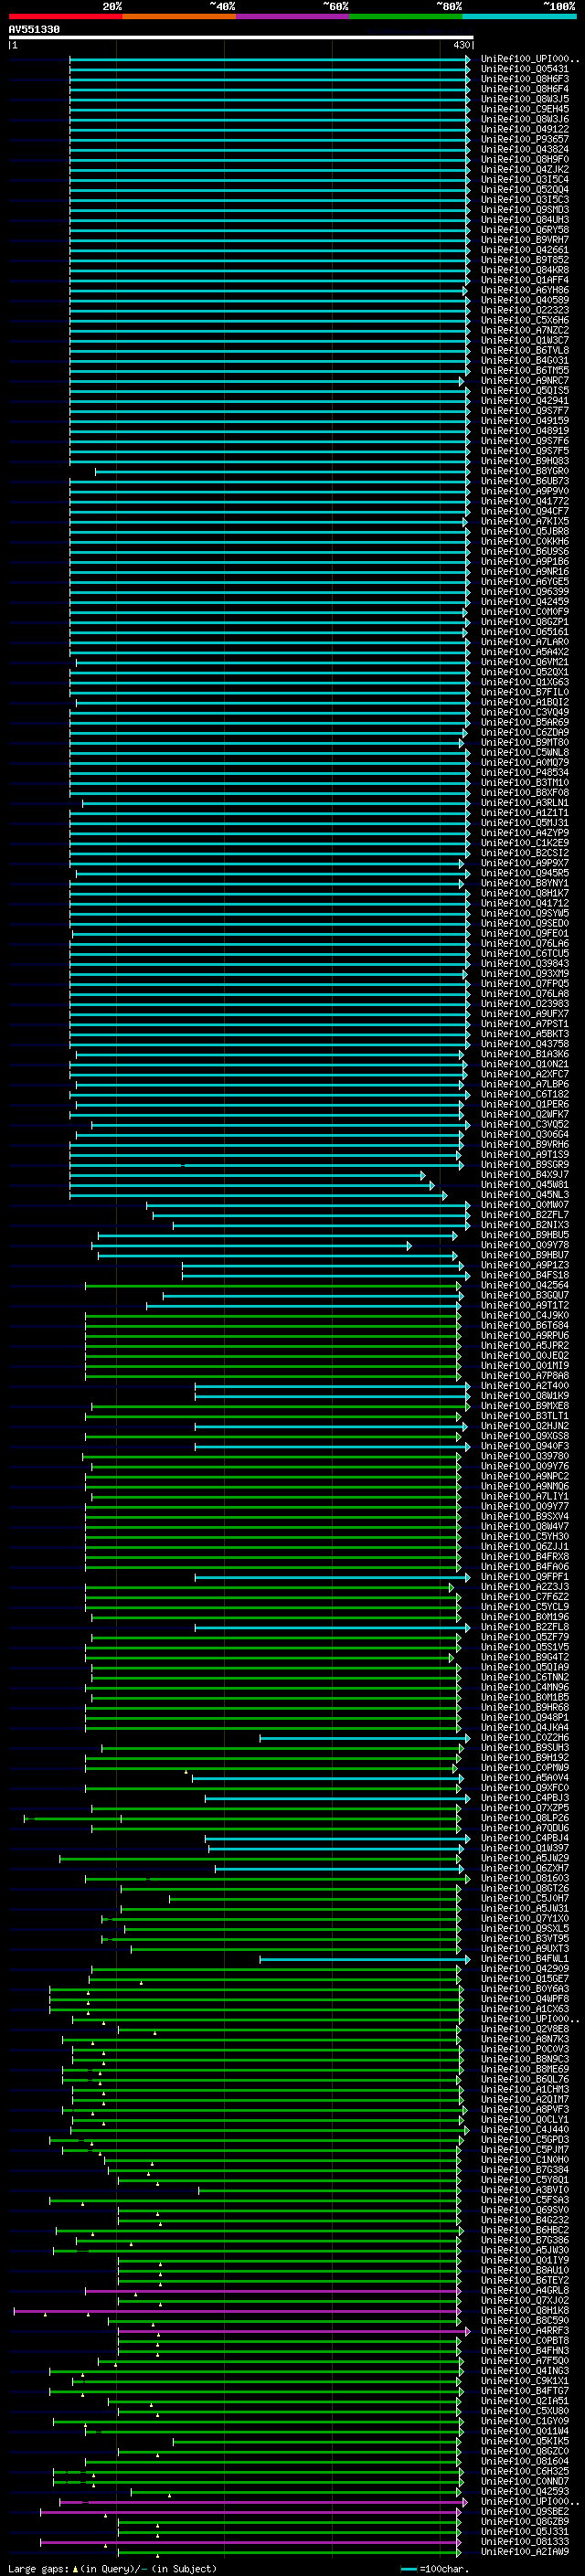Select the AV551330 query name
The image size is (585, 2576).
pos(34,30)
